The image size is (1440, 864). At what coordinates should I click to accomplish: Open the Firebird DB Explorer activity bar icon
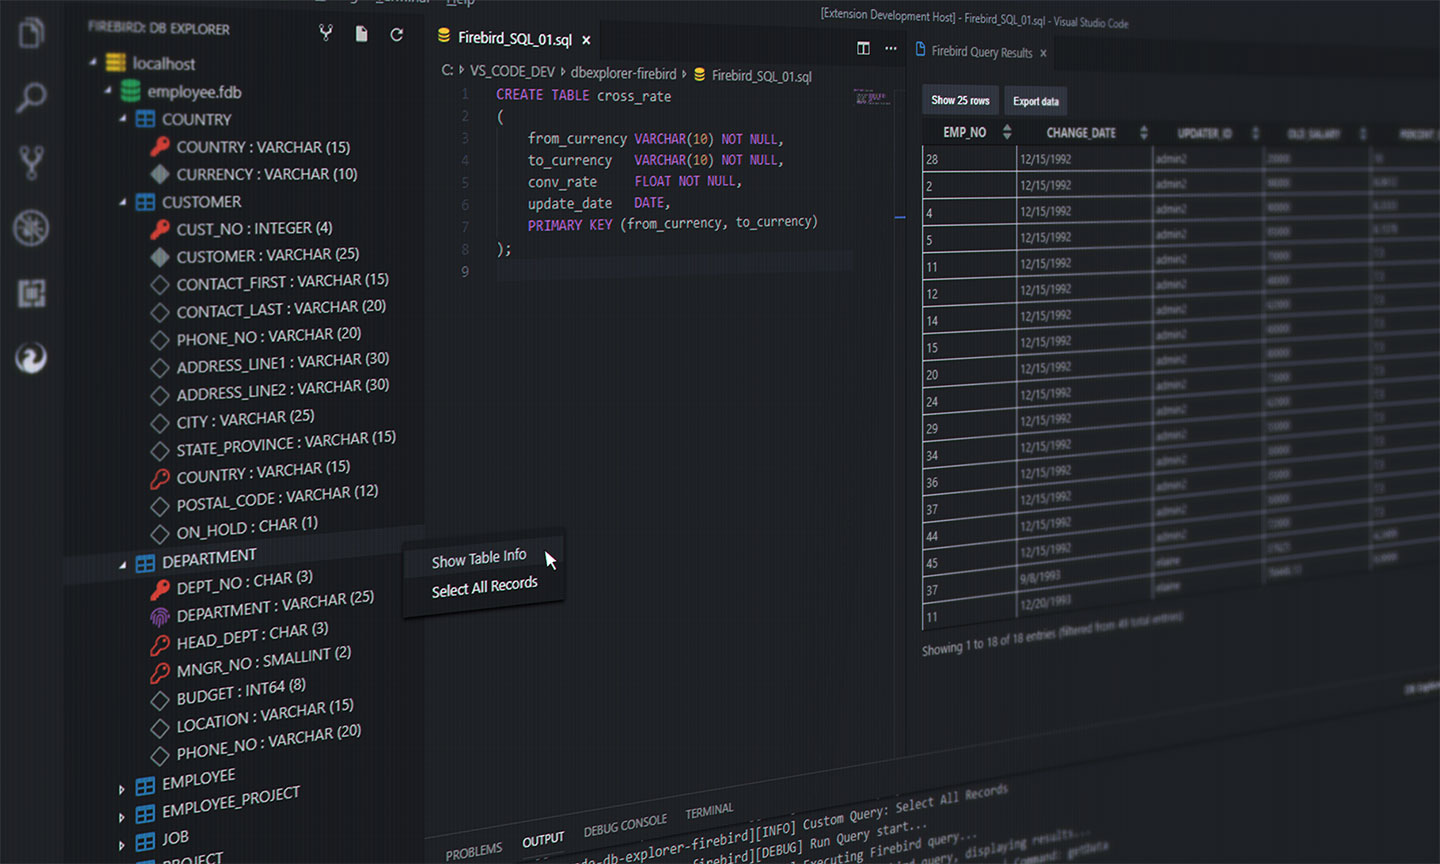pos(31,357)
